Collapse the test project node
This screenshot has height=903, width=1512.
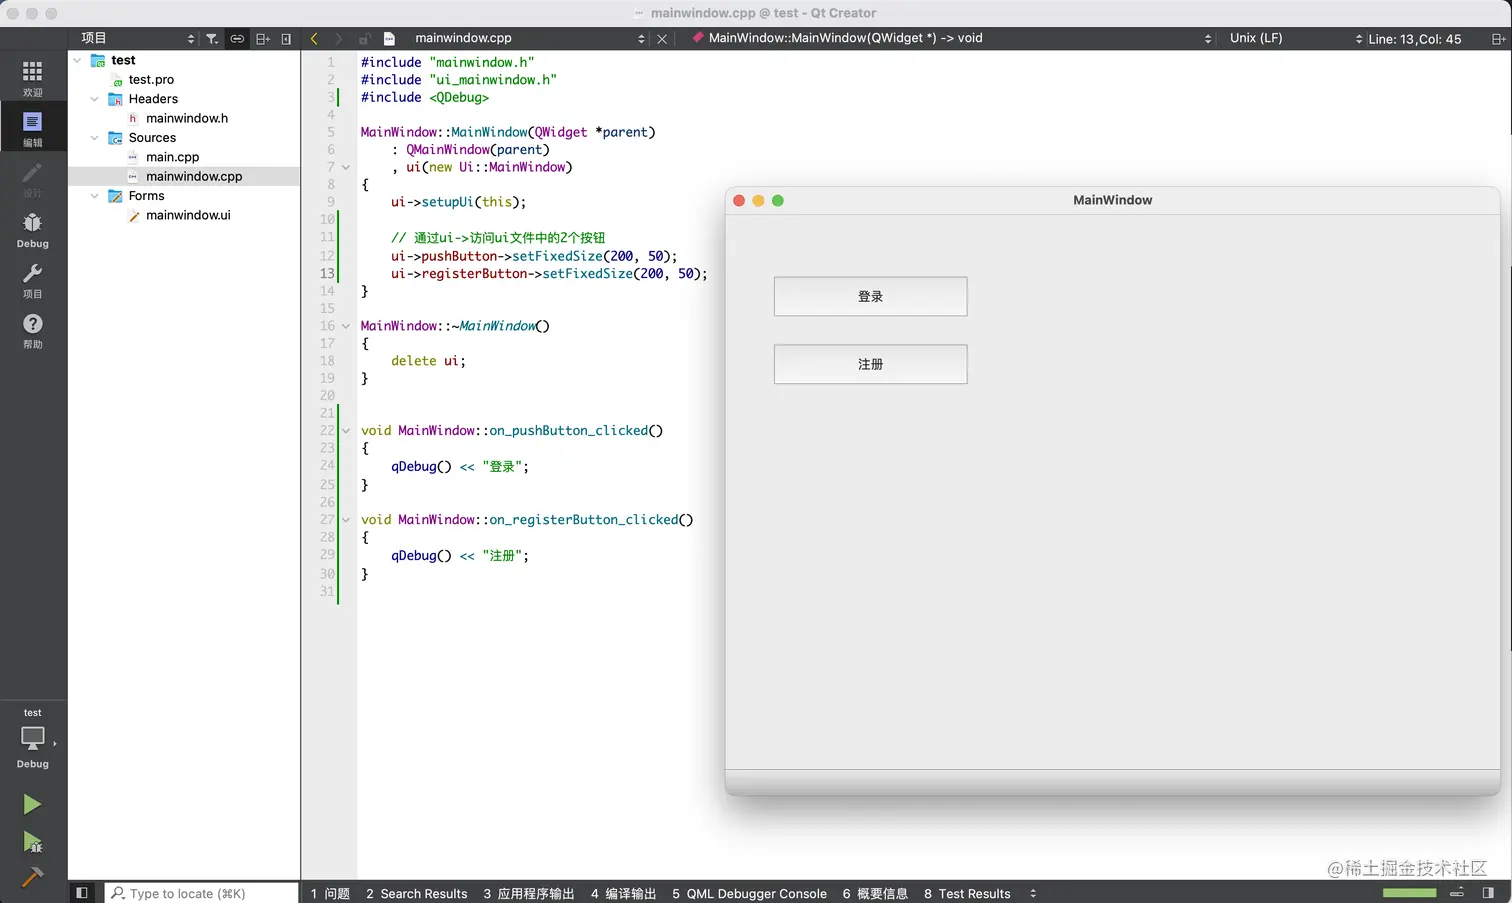coord(77,61)
